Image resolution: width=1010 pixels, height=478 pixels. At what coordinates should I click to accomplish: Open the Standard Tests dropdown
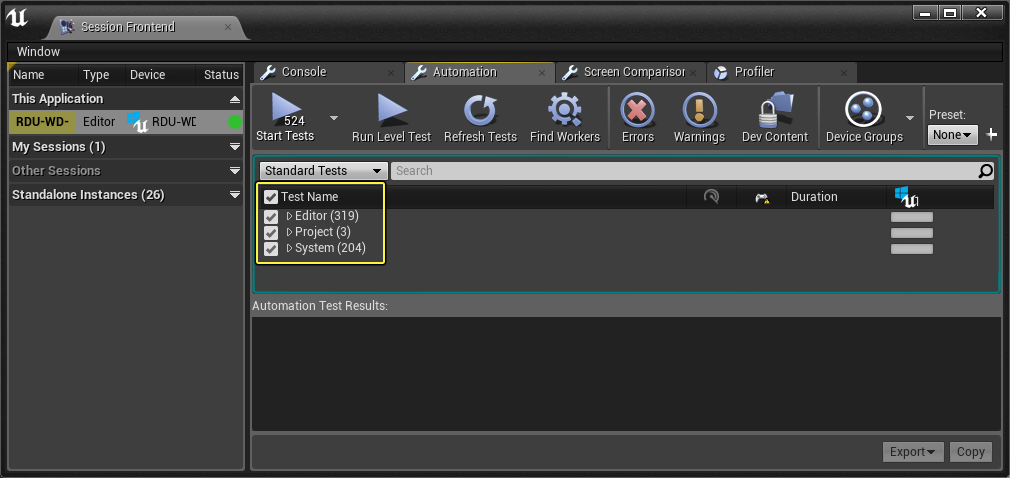(323, 171)
